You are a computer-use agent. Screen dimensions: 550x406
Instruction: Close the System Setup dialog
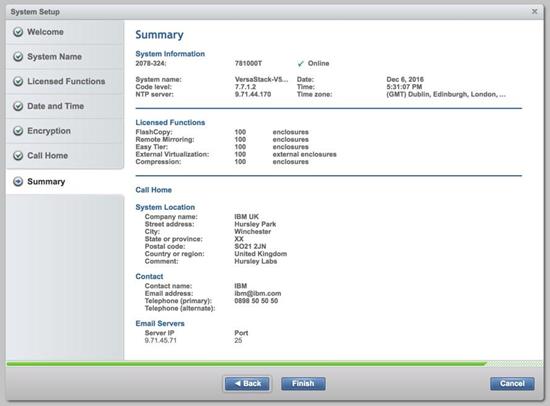[x=534, y=12]
